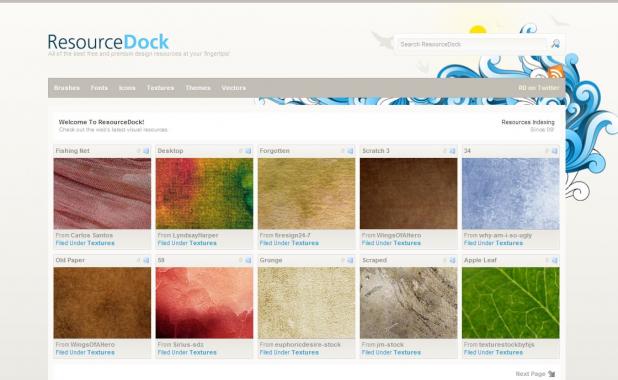
Task: Open the Icons category
Action: click(127, 88)
